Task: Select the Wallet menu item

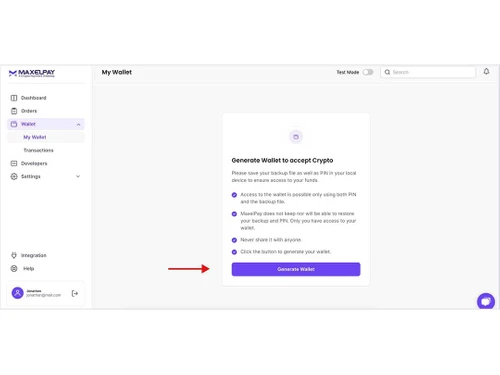Action: point(46,124)
